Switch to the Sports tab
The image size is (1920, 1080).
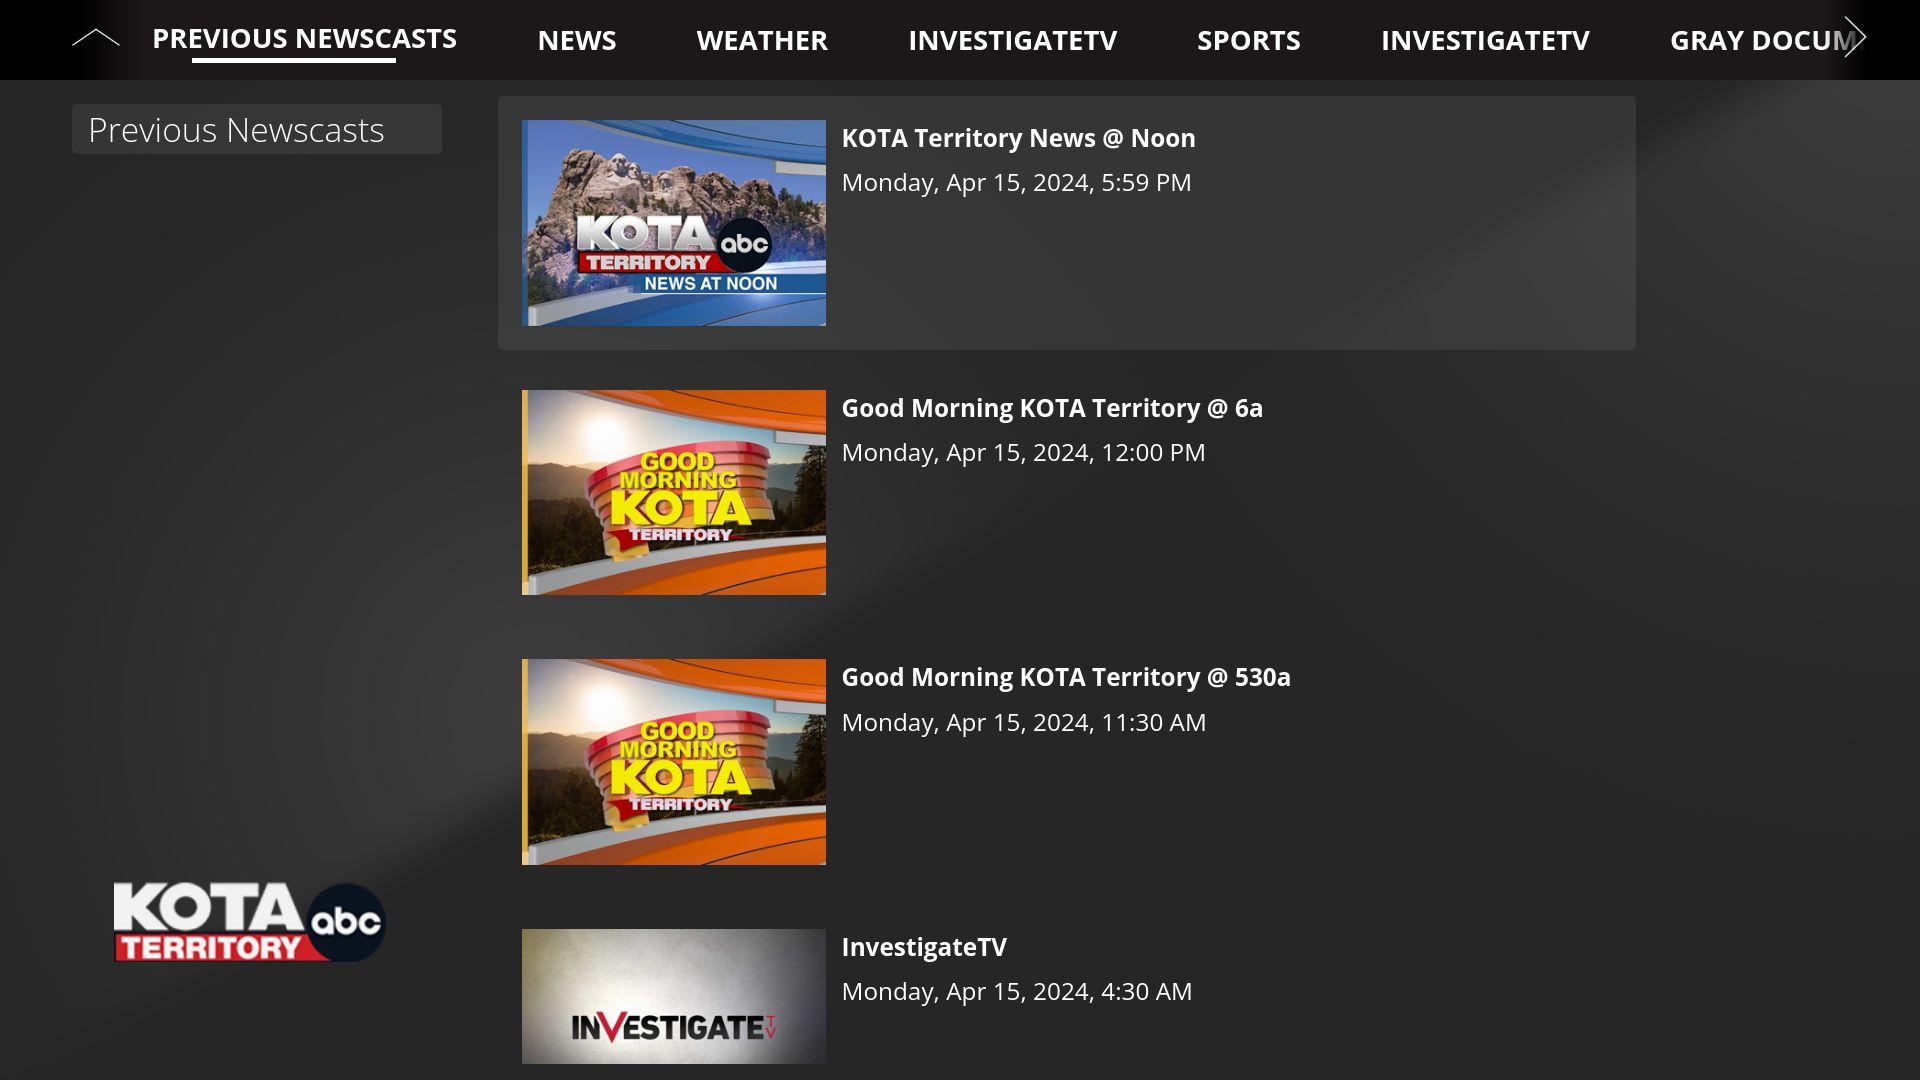pyautogui.click(x=1249, y=40)
